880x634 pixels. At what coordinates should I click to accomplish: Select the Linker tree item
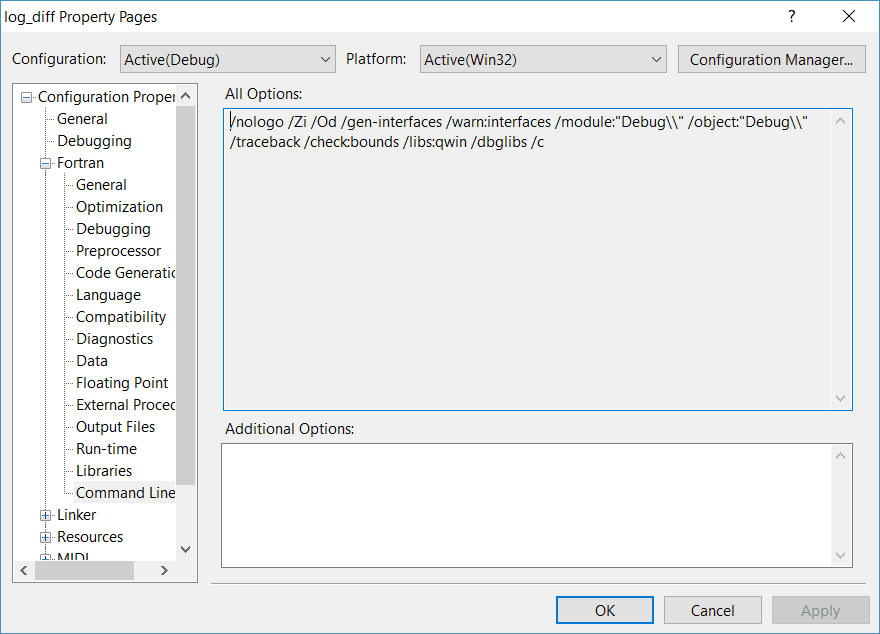[76, 514]
